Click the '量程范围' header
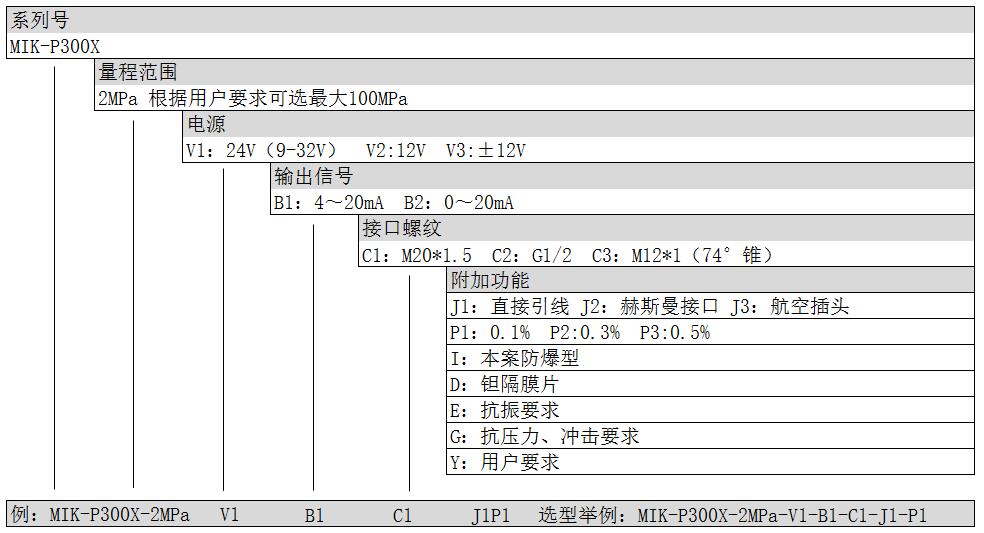The height and width of the screenshot is (533, 984). pos(138,72)
